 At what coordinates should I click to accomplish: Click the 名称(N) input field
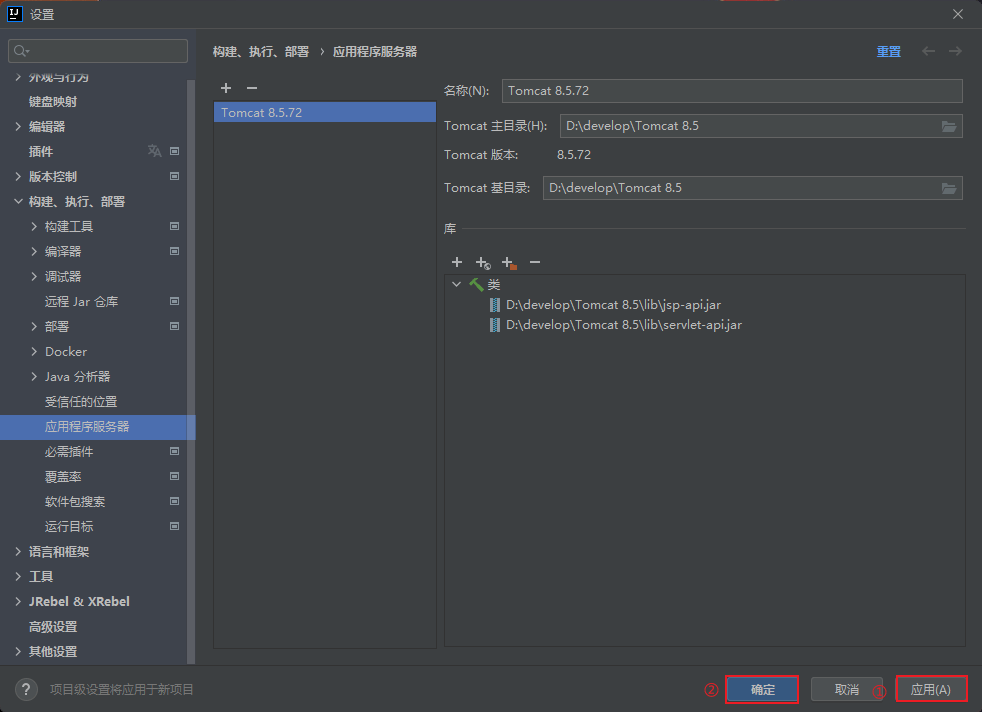731,91
